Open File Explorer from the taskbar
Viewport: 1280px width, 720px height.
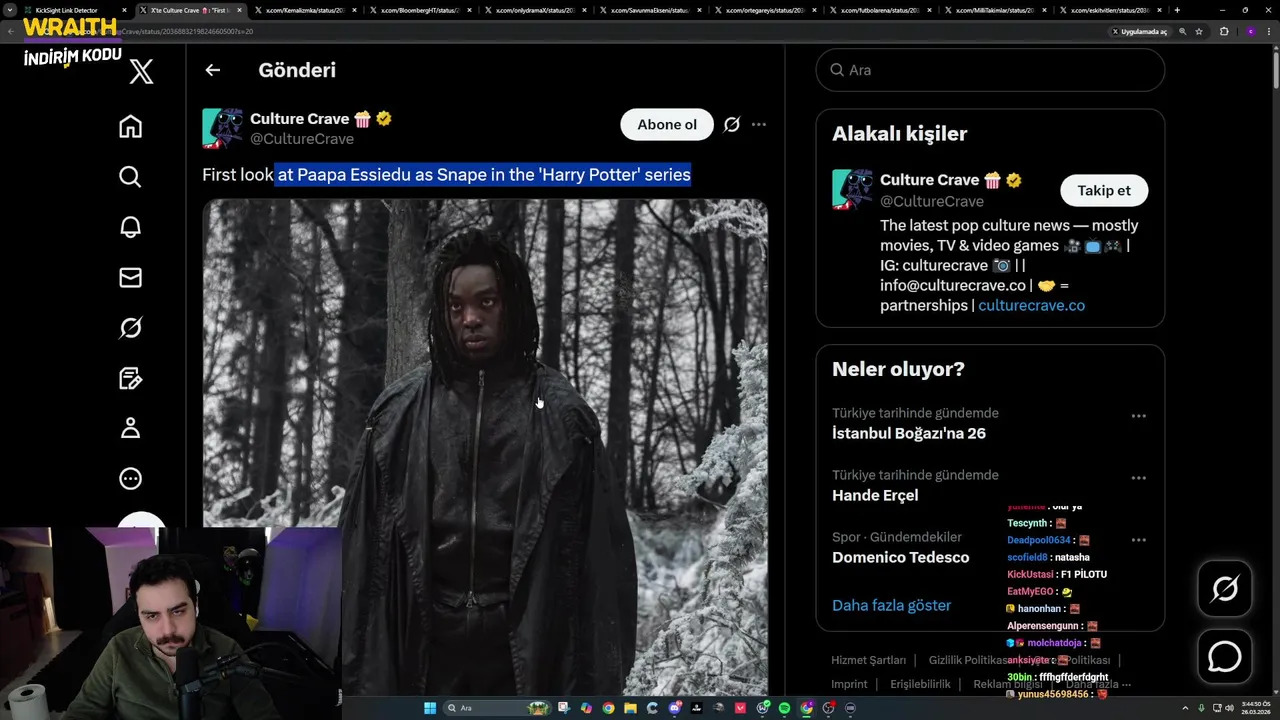coord(630,708)
